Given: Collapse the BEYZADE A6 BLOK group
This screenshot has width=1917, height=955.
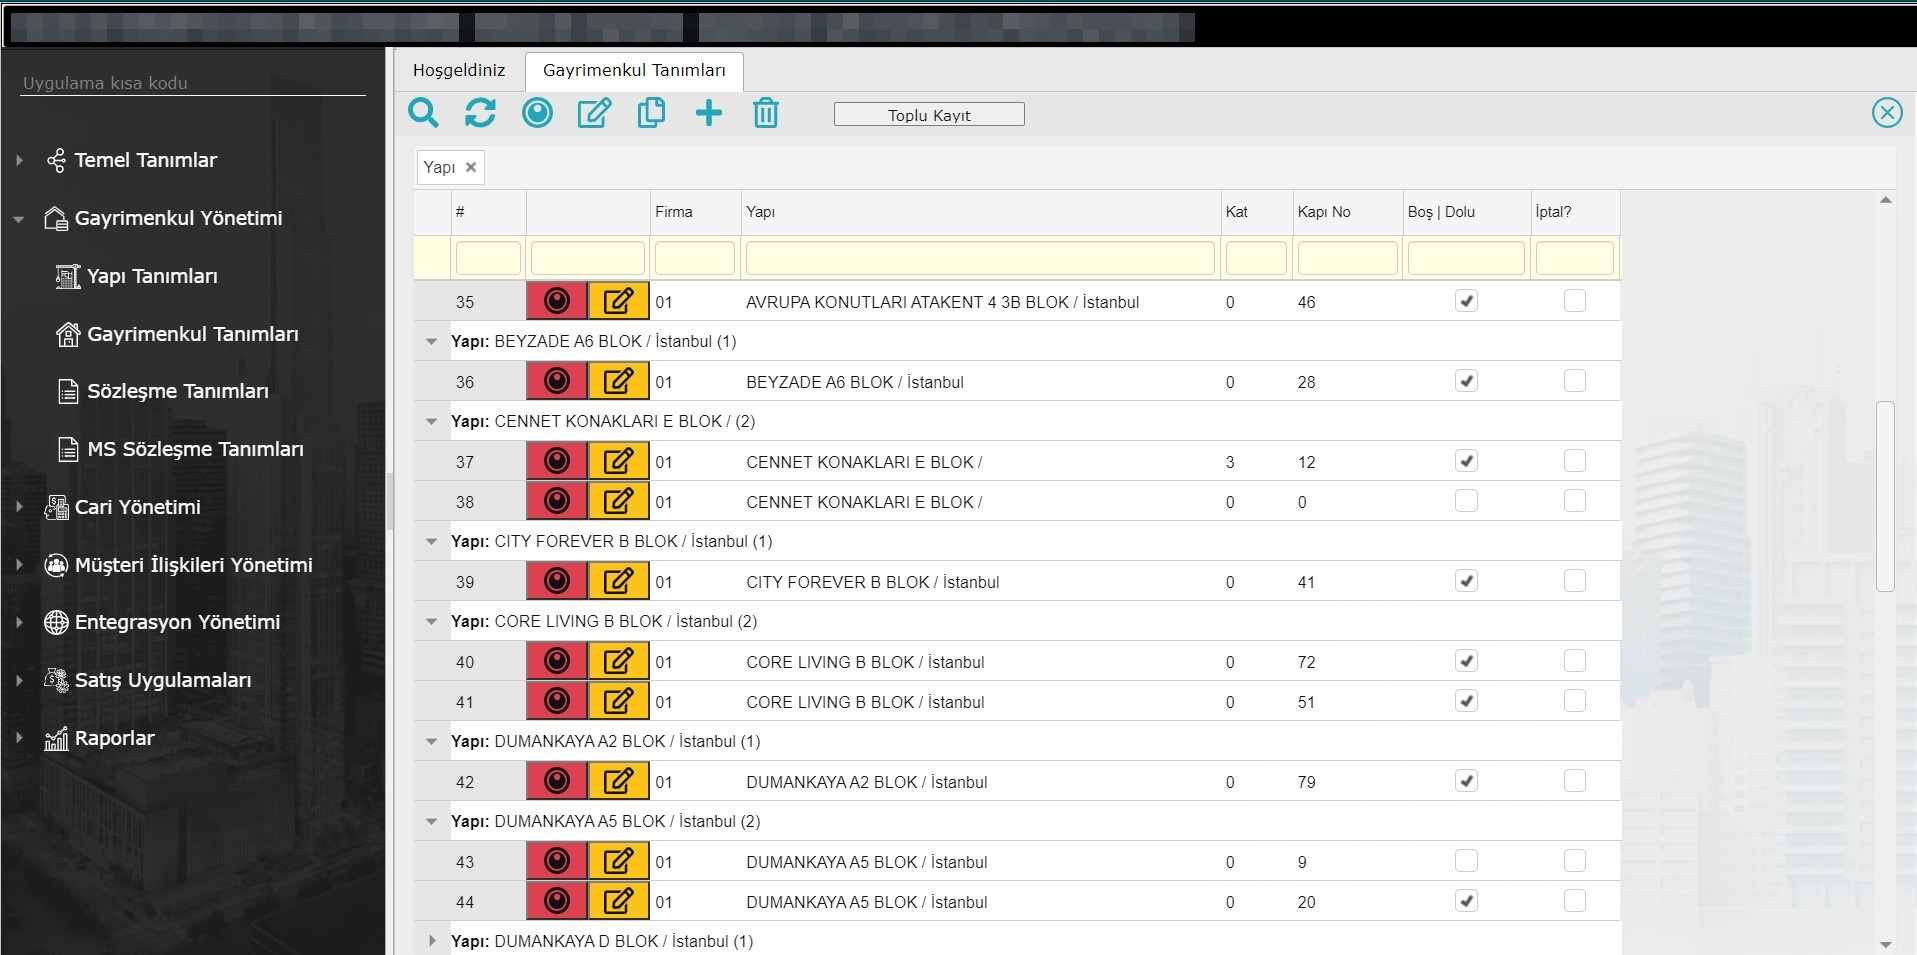Looking at the screenshot, I should click(431, 342).
